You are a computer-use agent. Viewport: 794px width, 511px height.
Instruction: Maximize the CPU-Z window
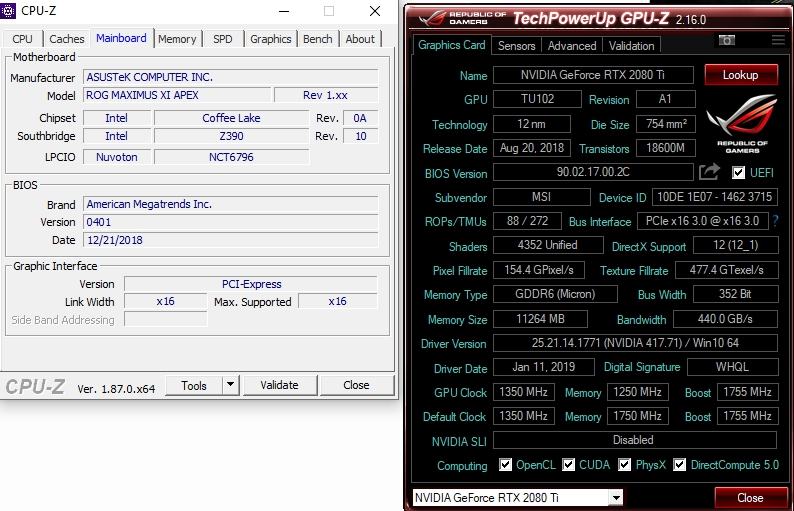[329, 11]
